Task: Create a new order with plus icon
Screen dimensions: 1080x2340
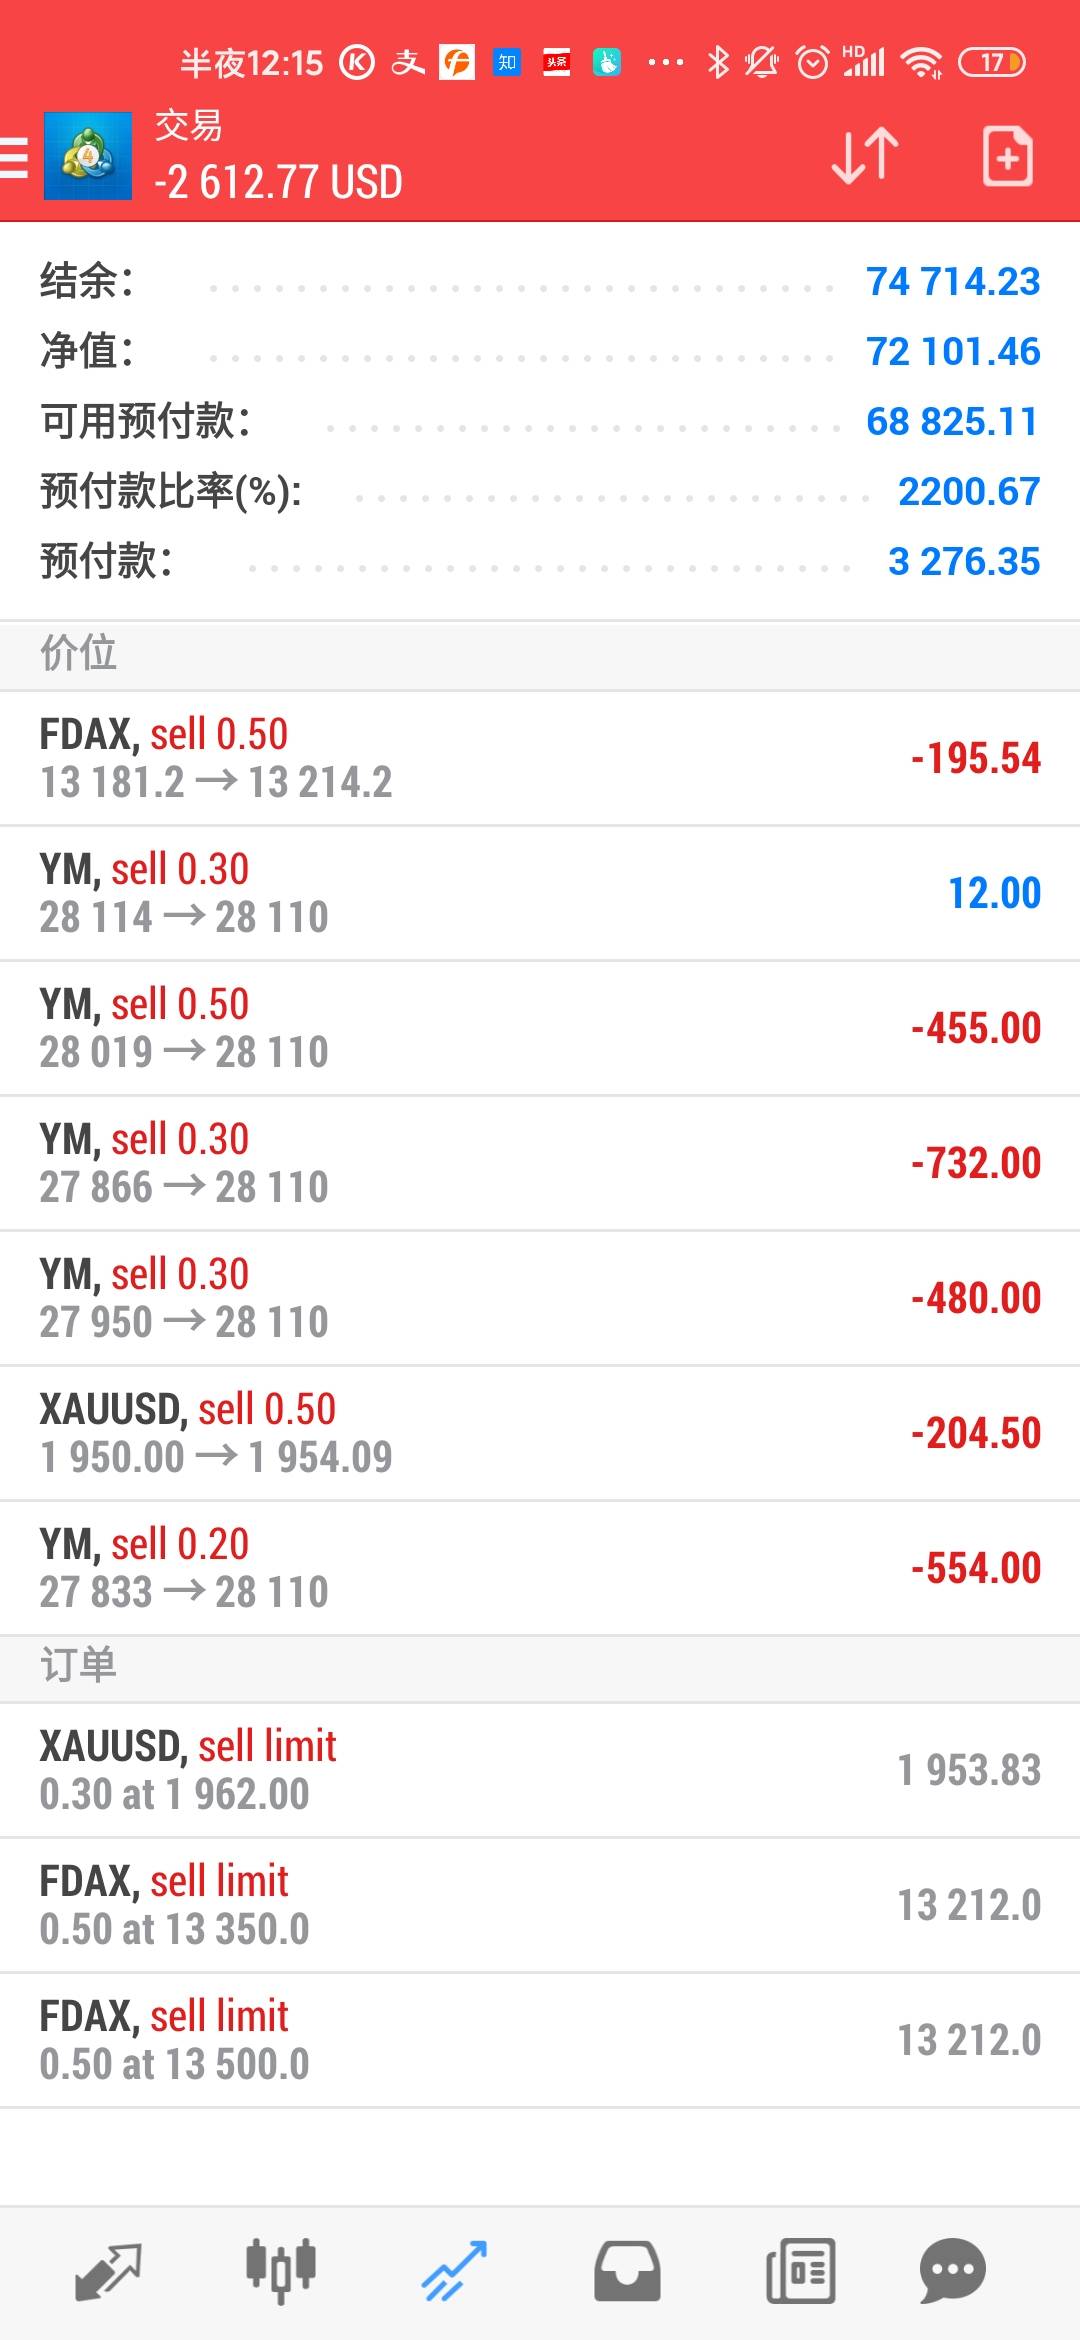Action: [1007, 156]
